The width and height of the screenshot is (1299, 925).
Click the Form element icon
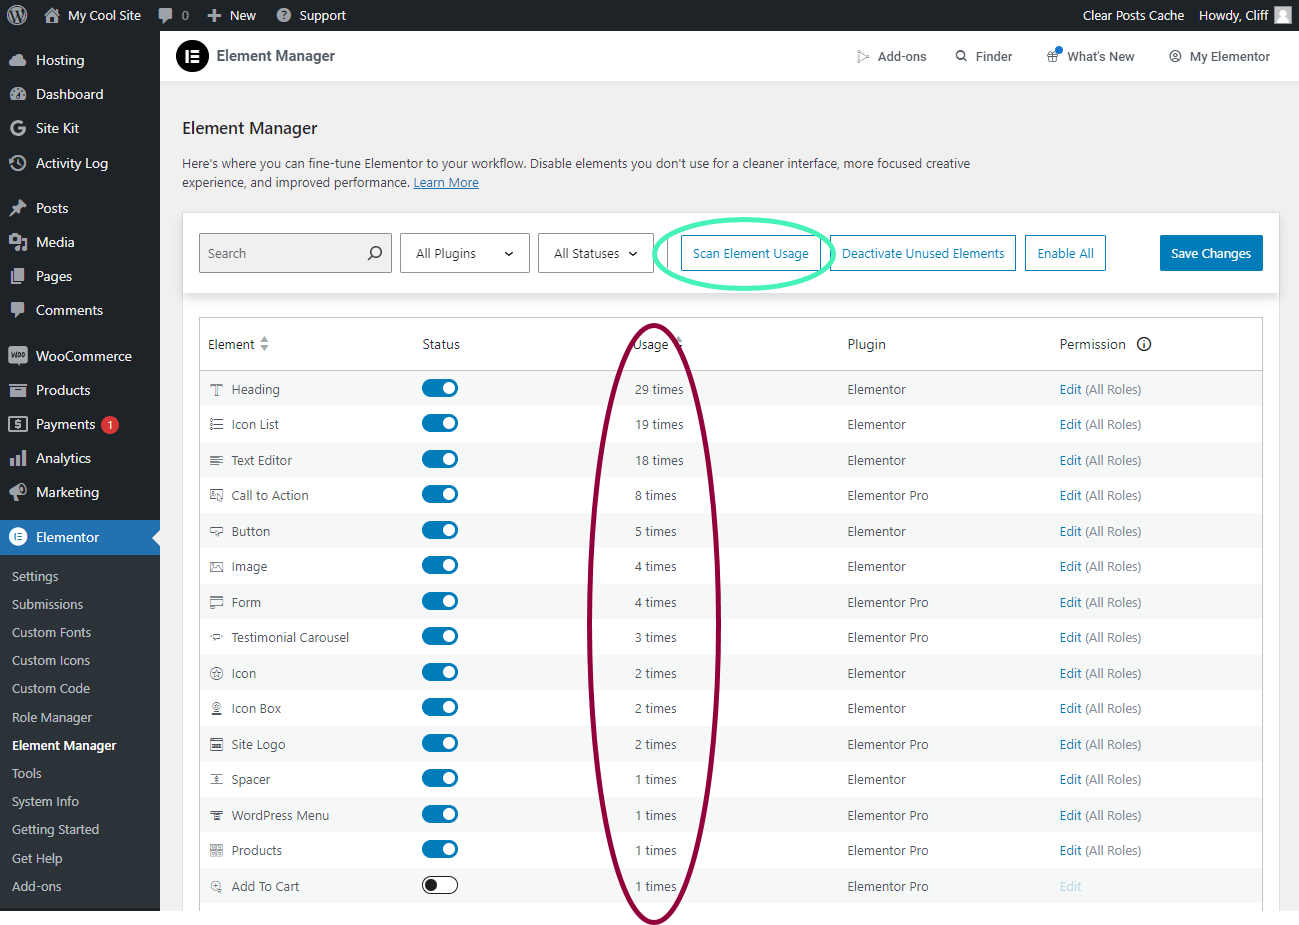216,603
